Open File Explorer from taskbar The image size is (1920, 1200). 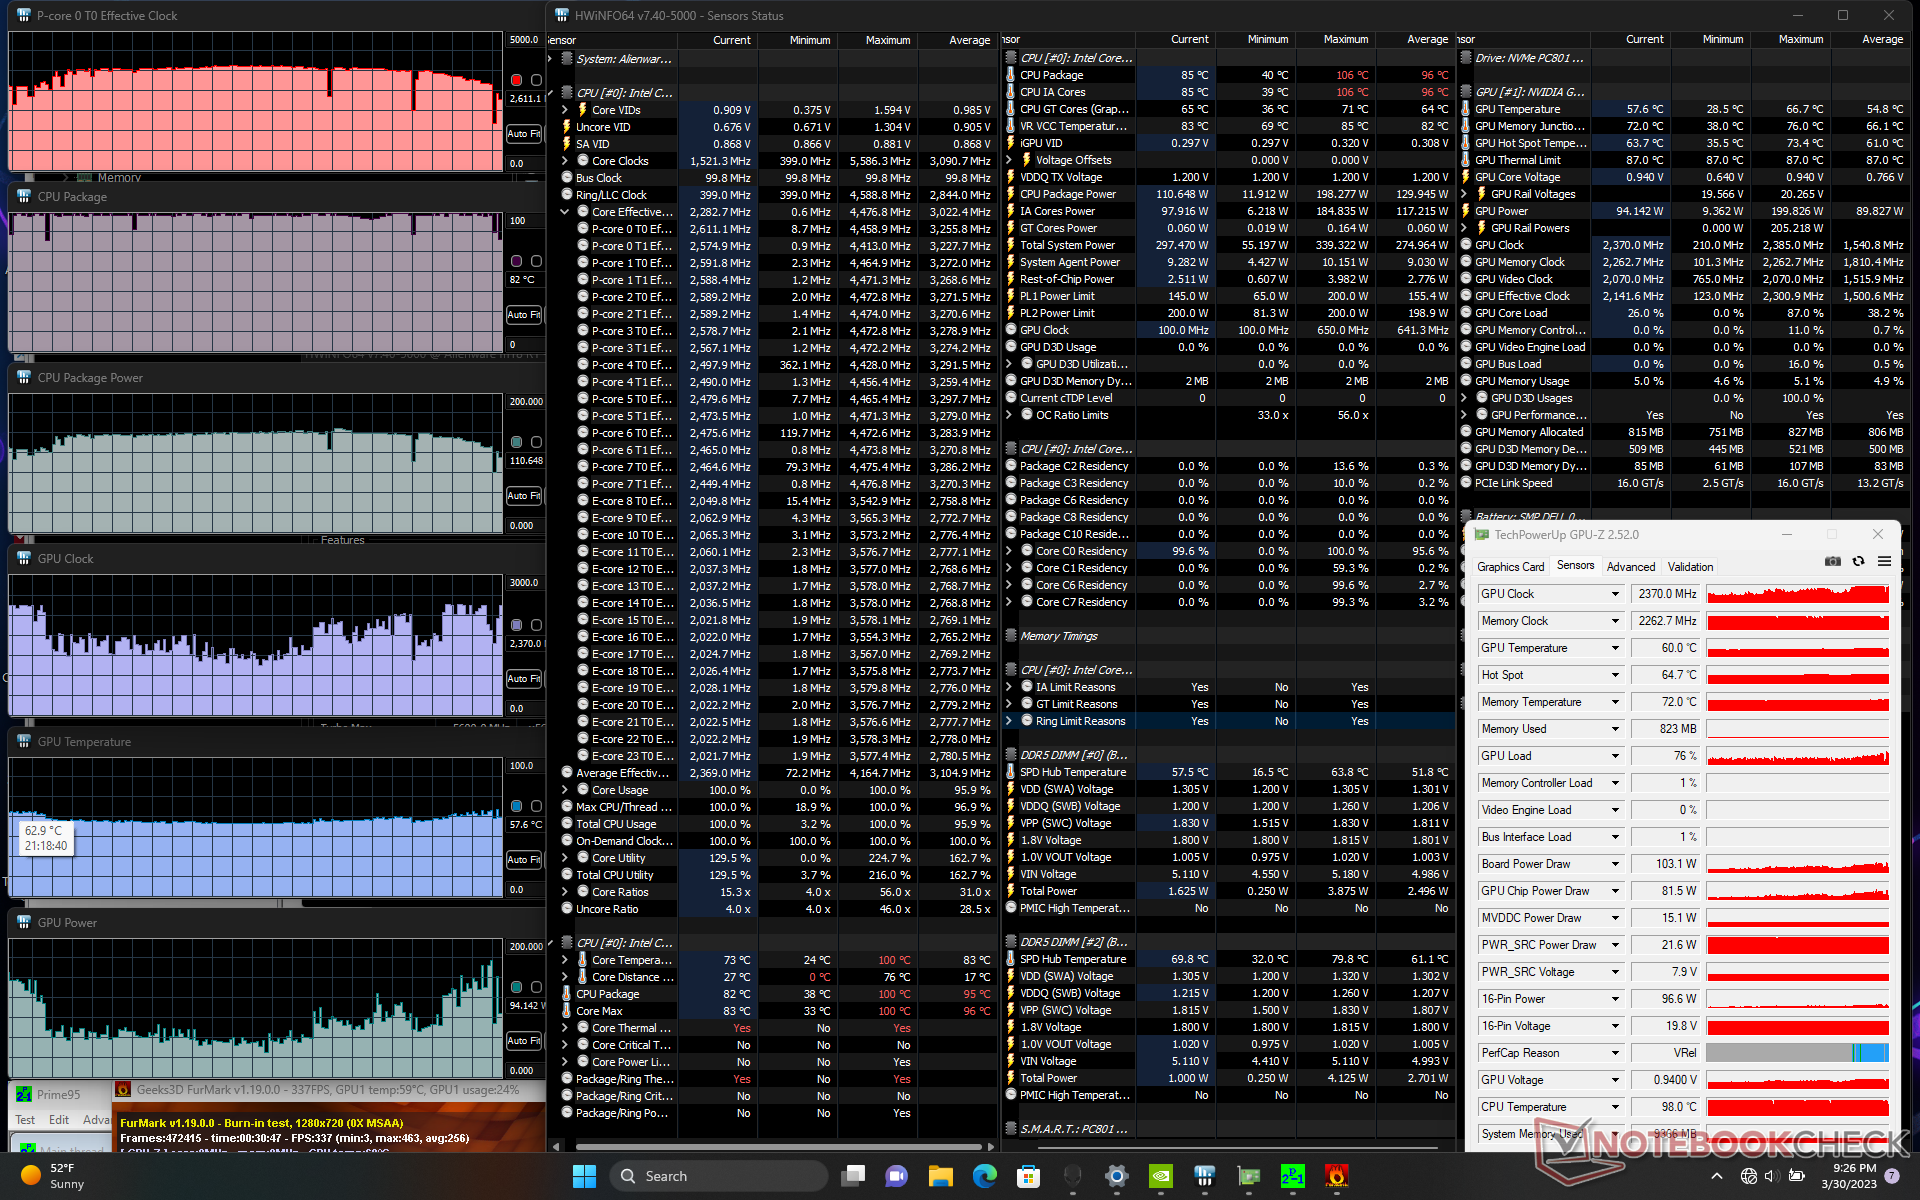coord(940,1176)
